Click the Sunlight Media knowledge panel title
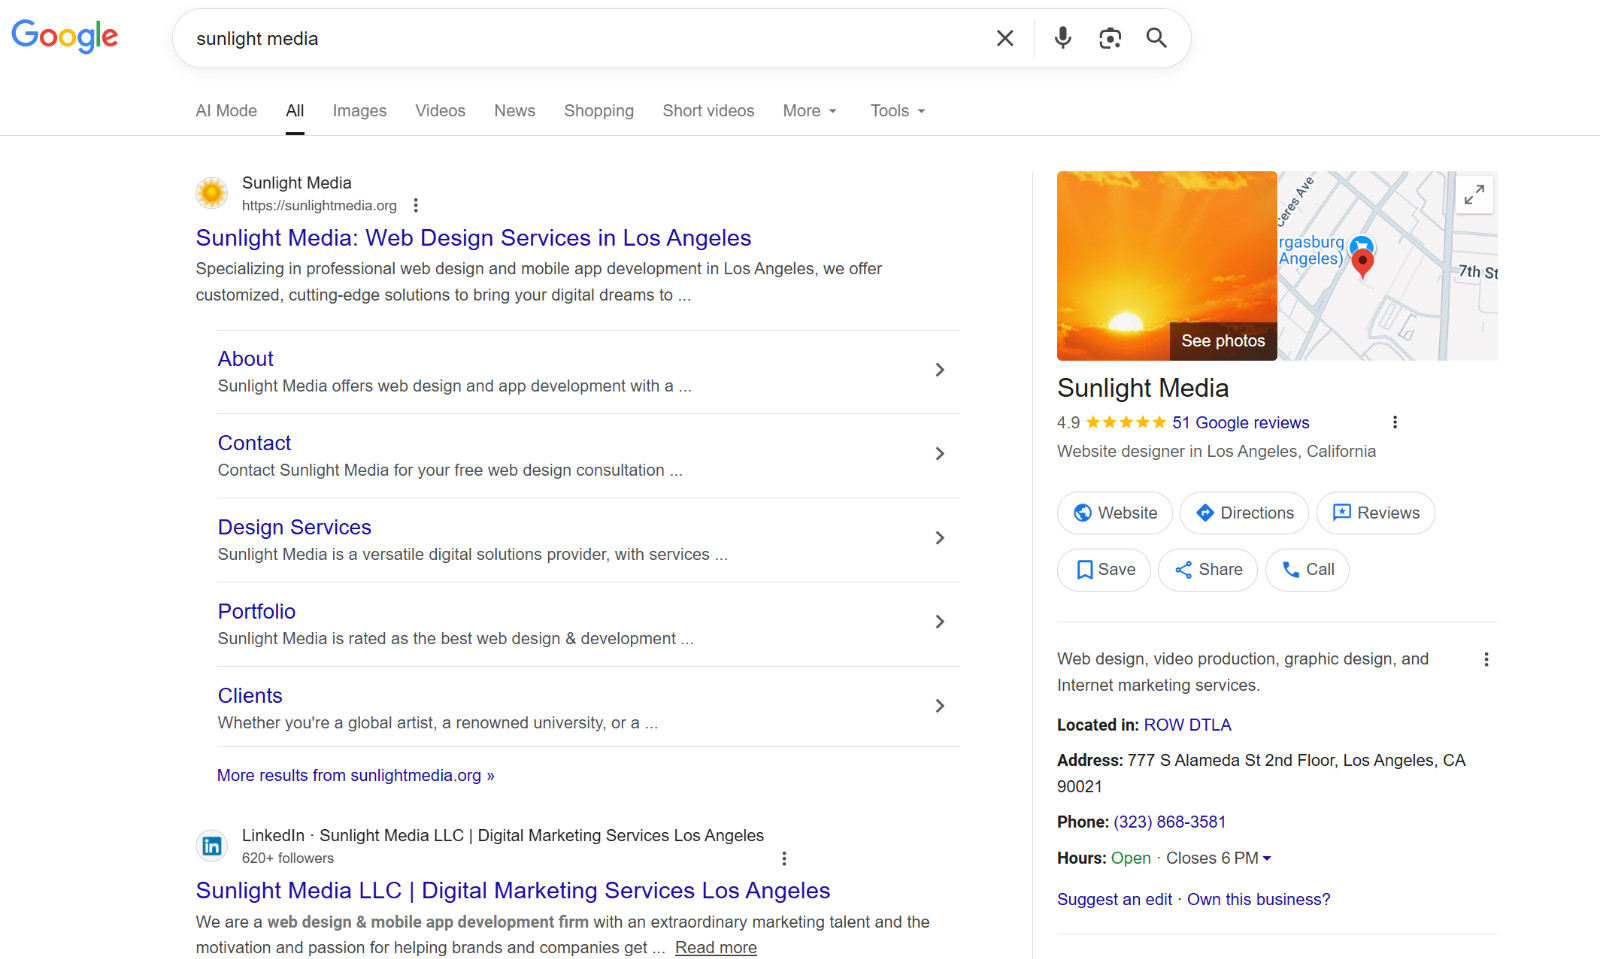The width and height of the screenshot is (1600, 959). [x=1143, y=388]
